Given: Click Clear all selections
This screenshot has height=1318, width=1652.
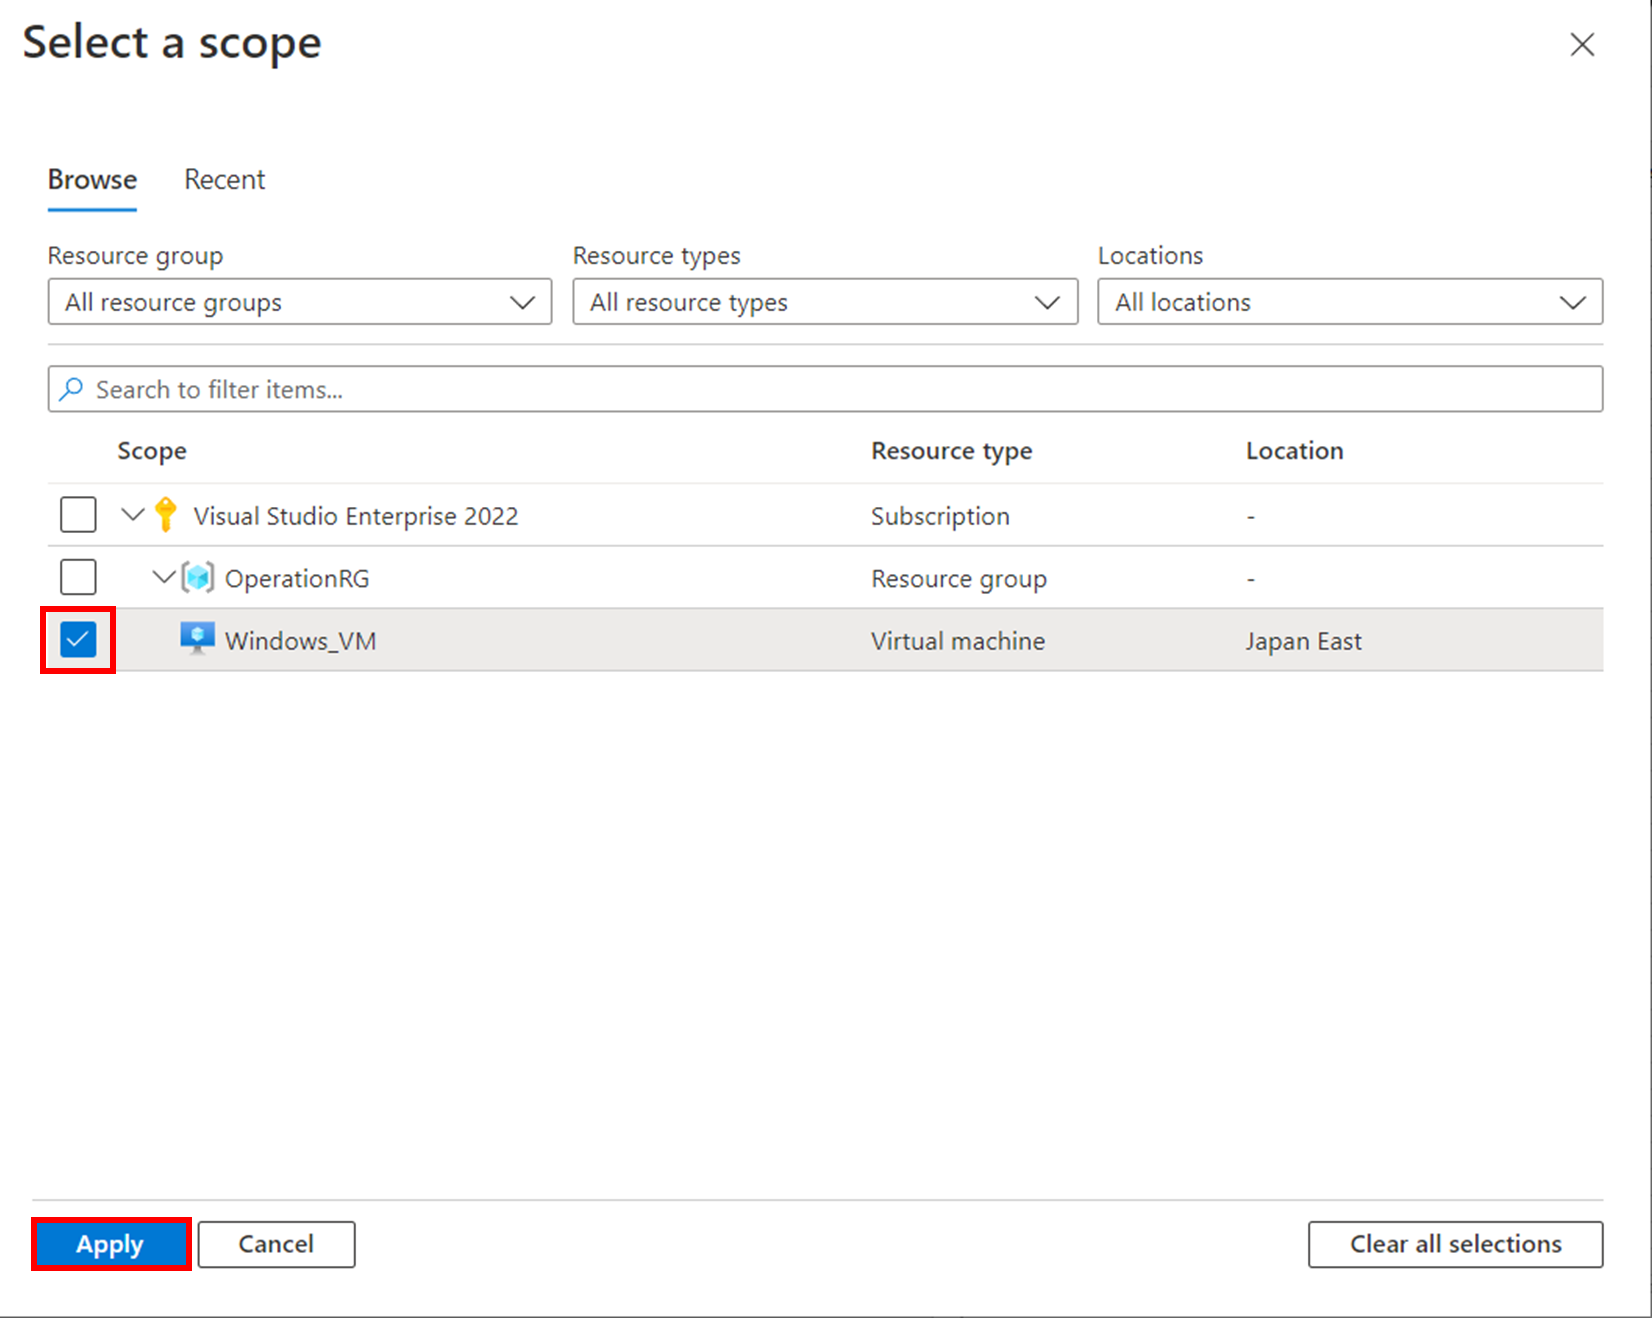Looking at the screenshot, I should point(1455,1244).
